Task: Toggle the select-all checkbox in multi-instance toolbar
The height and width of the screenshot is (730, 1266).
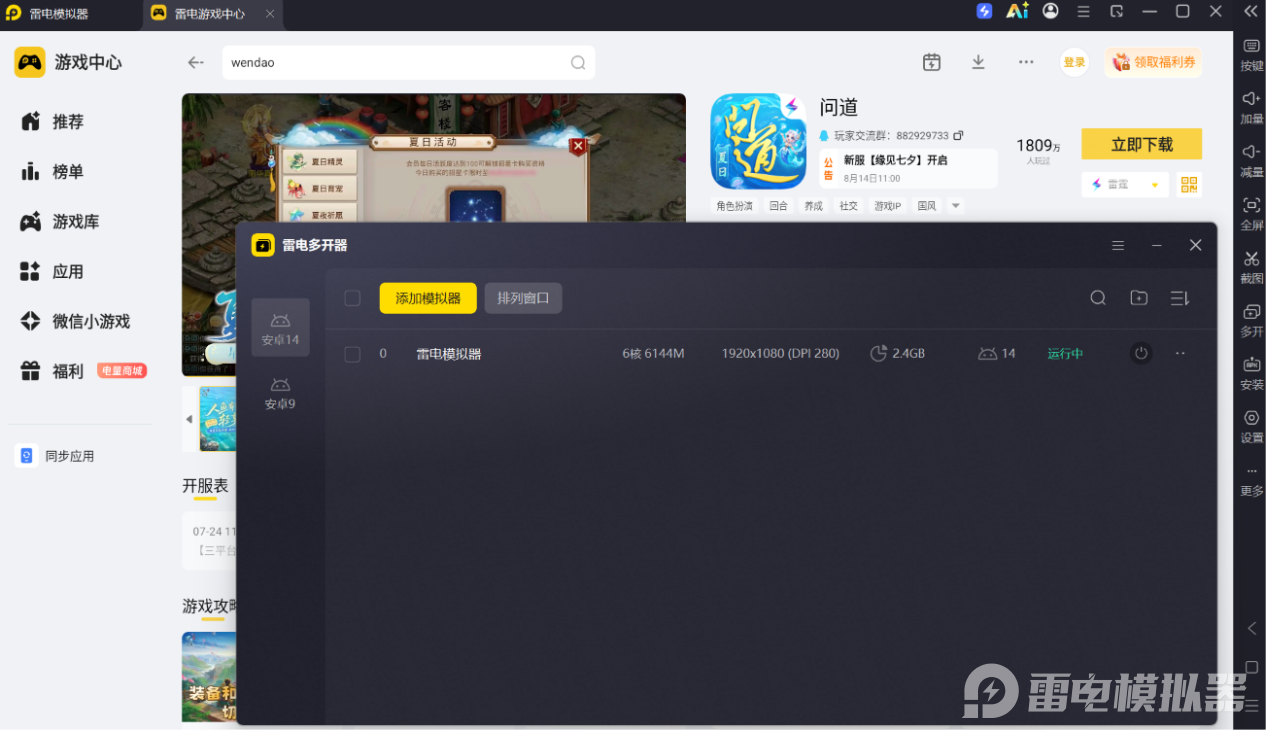Action: coord(352,298)
